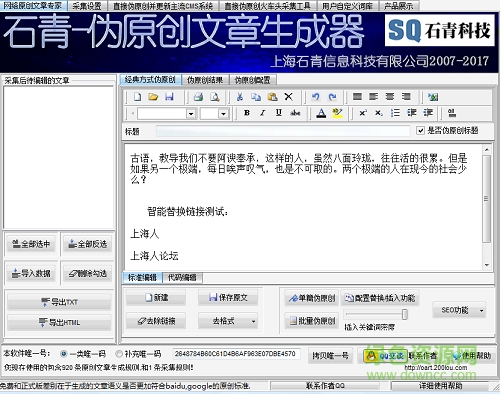This screenshot has width=500, height=394.
Task: Switch to 代码编辑 editor mode tab
Action: point(182,277)
